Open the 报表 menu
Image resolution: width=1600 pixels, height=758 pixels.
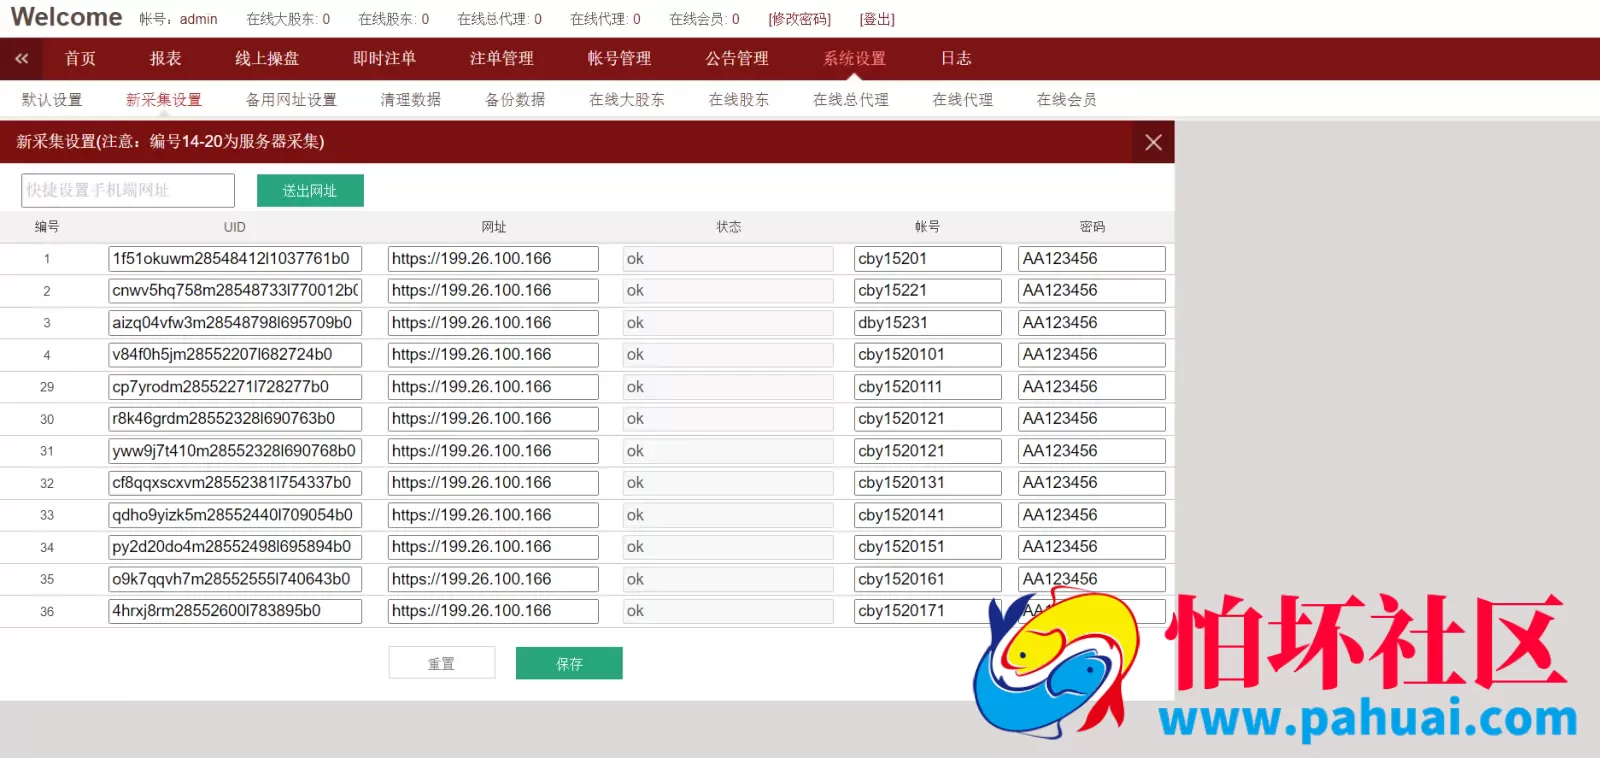[x=166, y=59]
